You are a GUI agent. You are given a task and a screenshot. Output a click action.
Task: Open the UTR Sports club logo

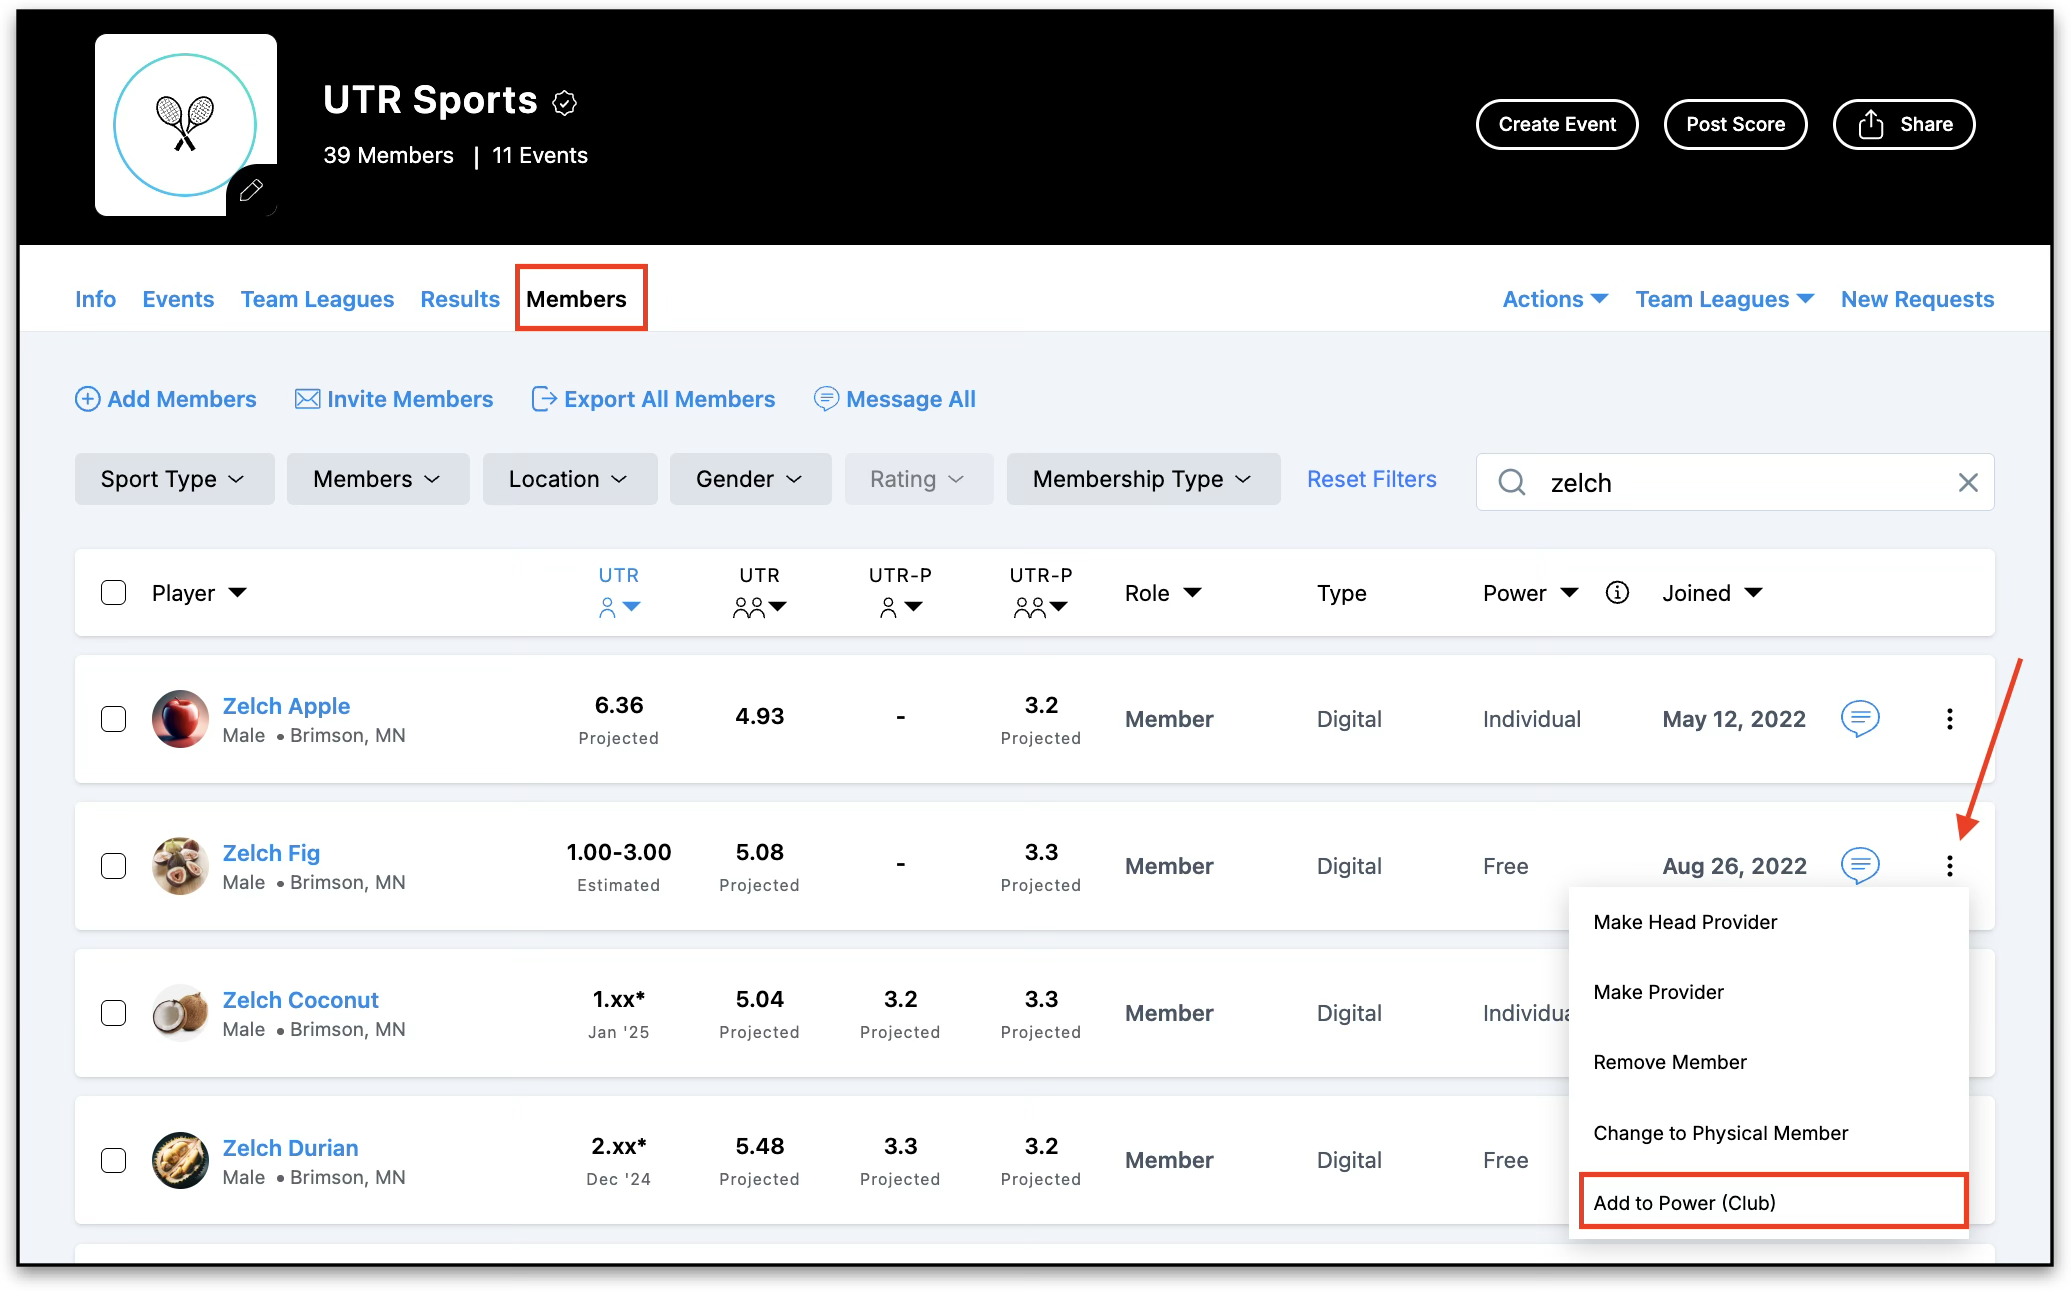click(x=185, y=124)
